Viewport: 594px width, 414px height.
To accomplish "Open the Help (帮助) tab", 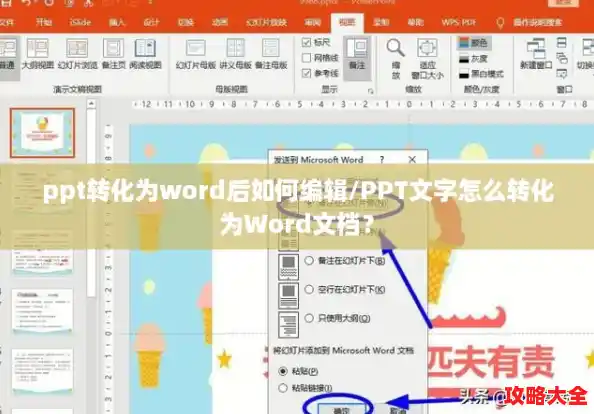I will click(x=415, y=23).
